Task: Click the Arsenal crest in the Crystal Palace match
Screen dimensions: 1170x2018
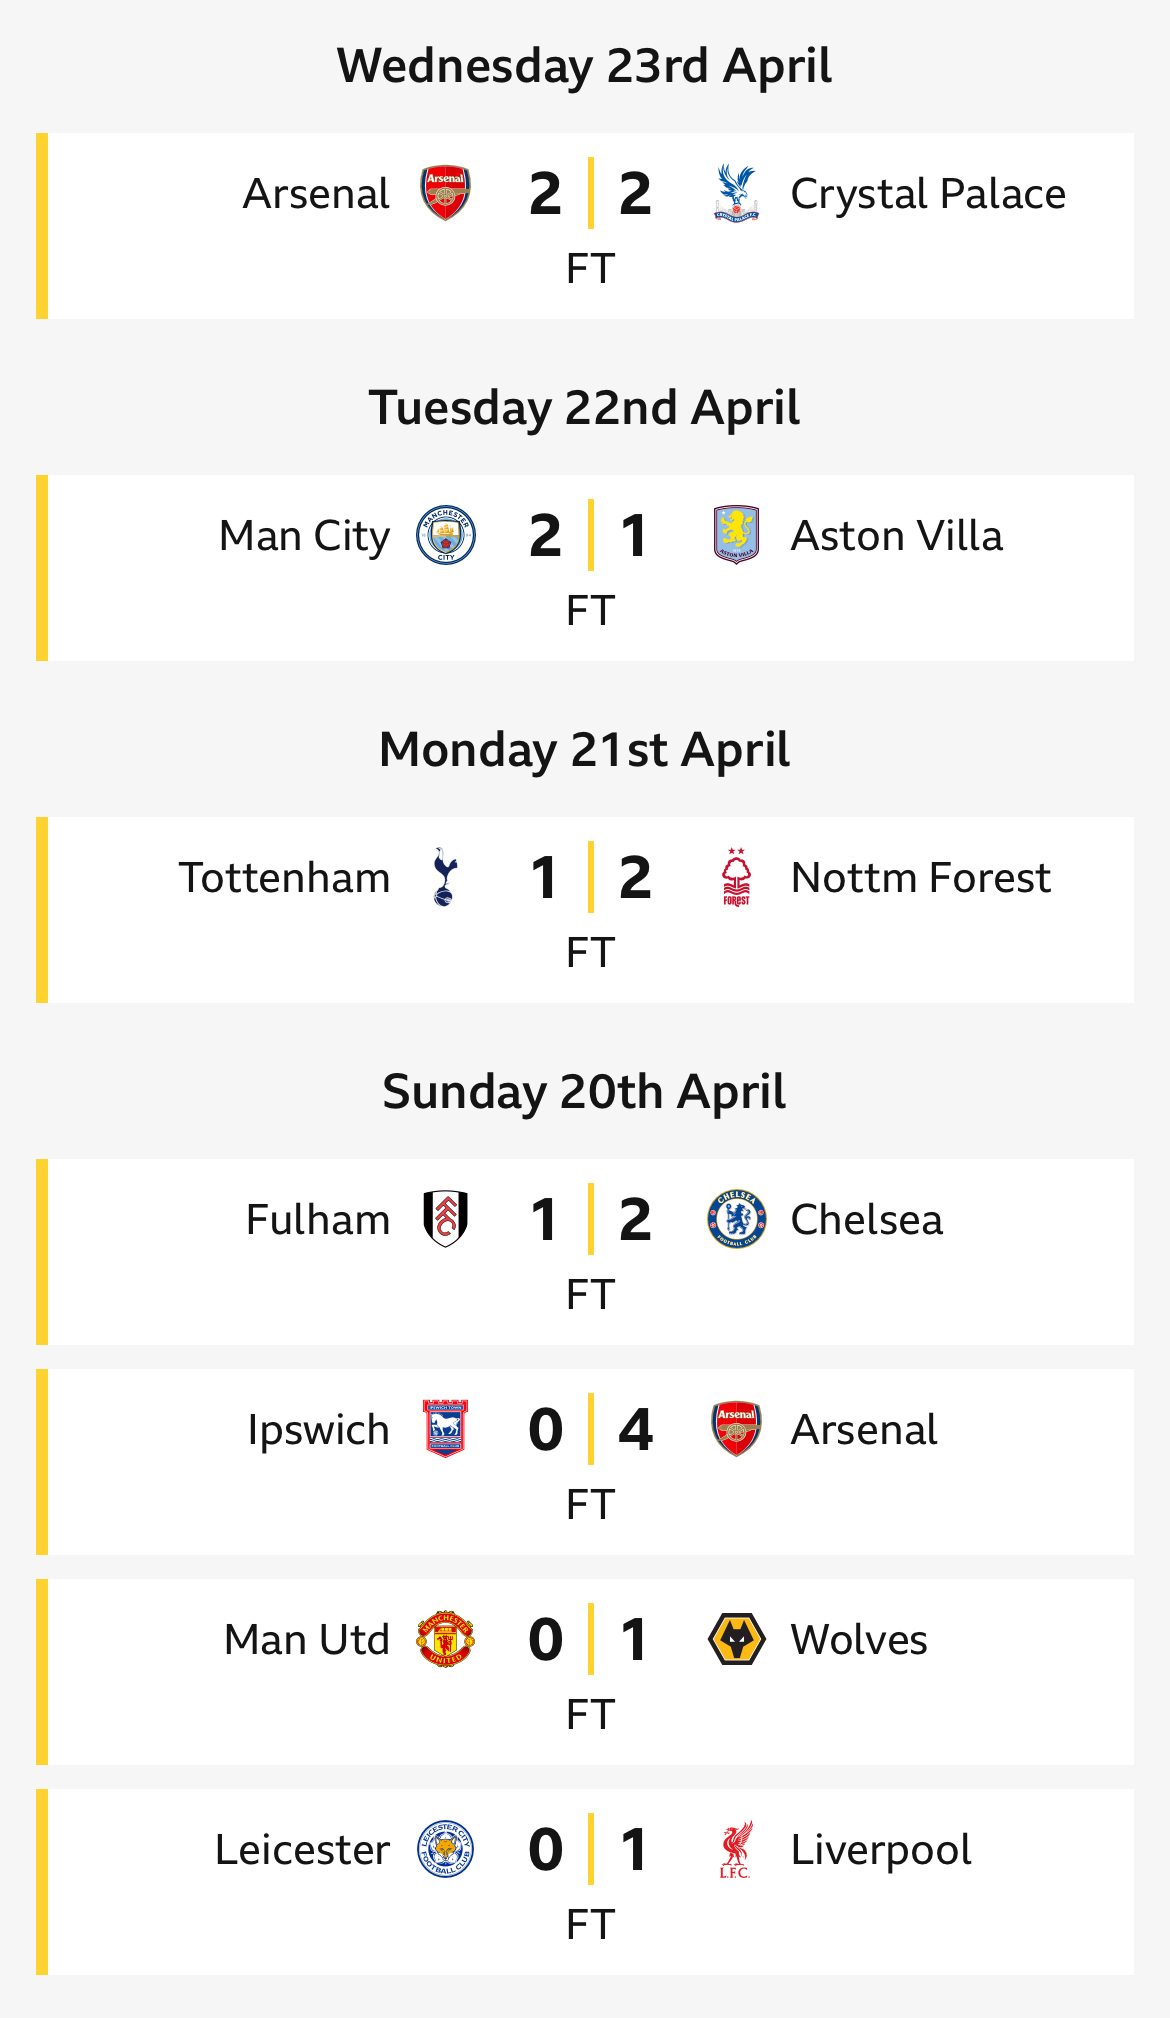Action: click(x=445, y=193)
